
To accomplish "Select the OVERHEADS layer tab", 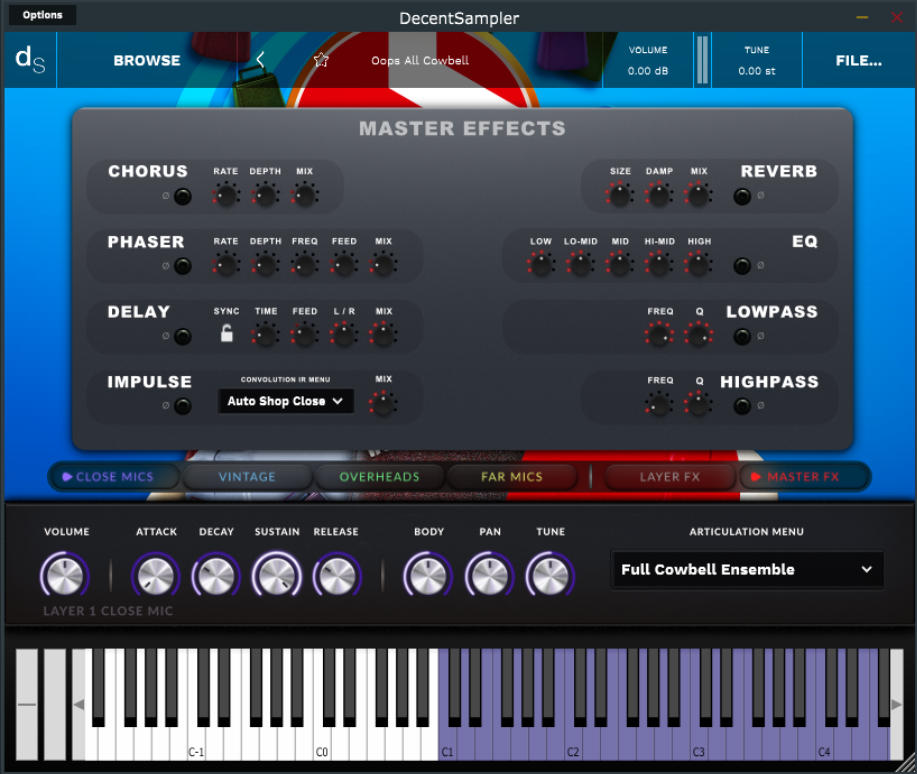I will 379,477.
